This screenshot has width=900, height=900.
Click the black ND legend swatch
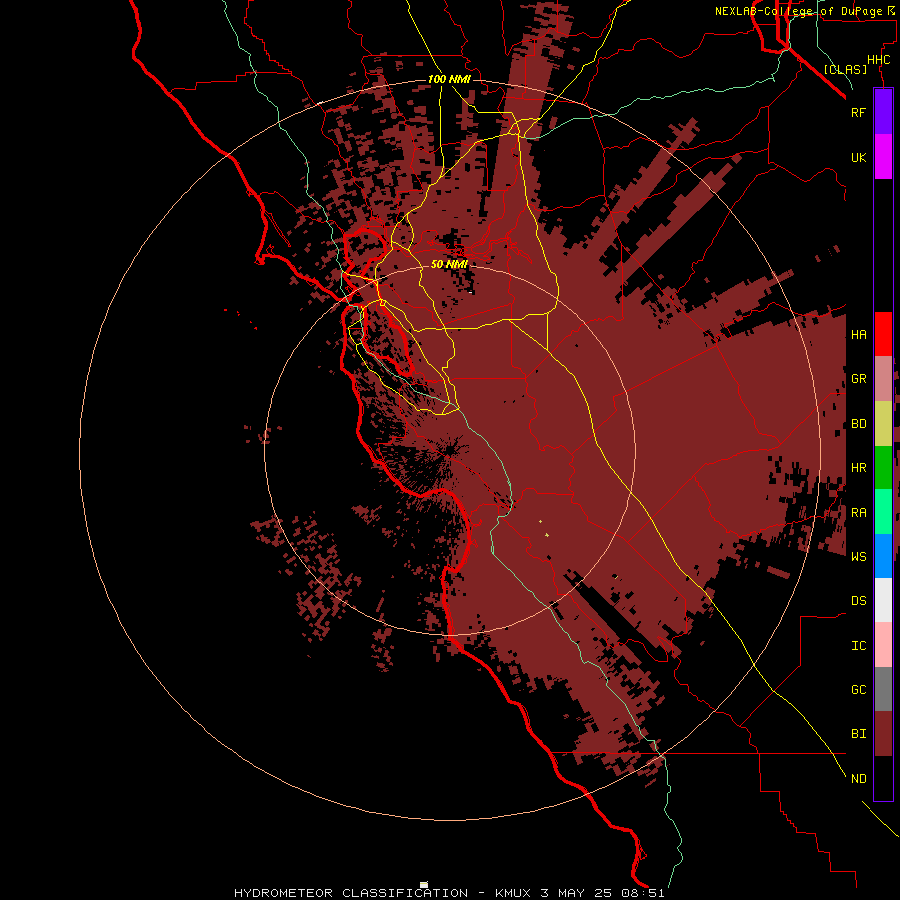pyautogui.click(x=883, y=778)
